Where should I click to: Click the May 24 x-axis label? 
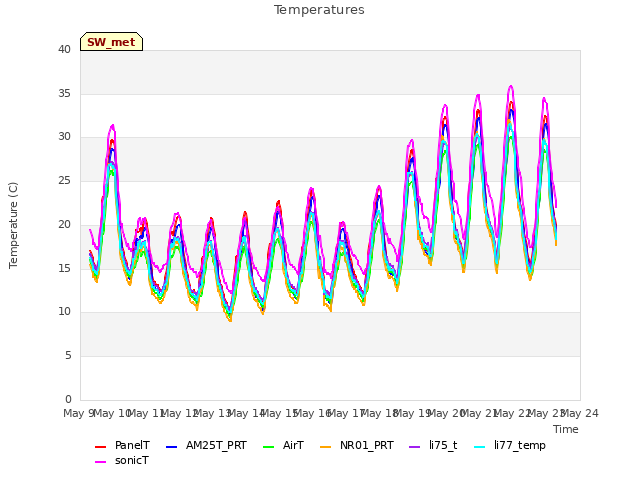click(580, 413)
